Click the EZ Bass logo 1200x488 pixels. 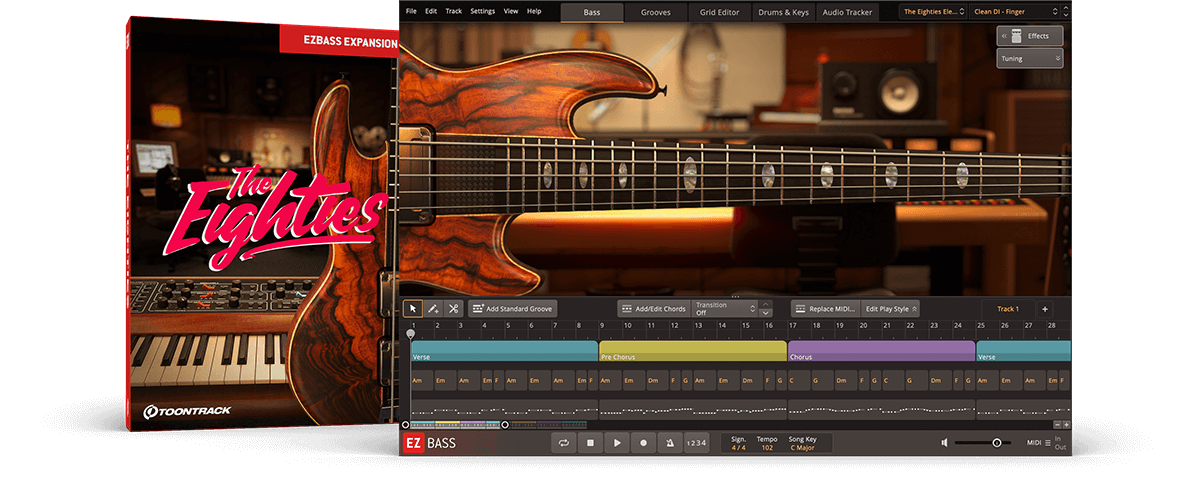point(431,442)
